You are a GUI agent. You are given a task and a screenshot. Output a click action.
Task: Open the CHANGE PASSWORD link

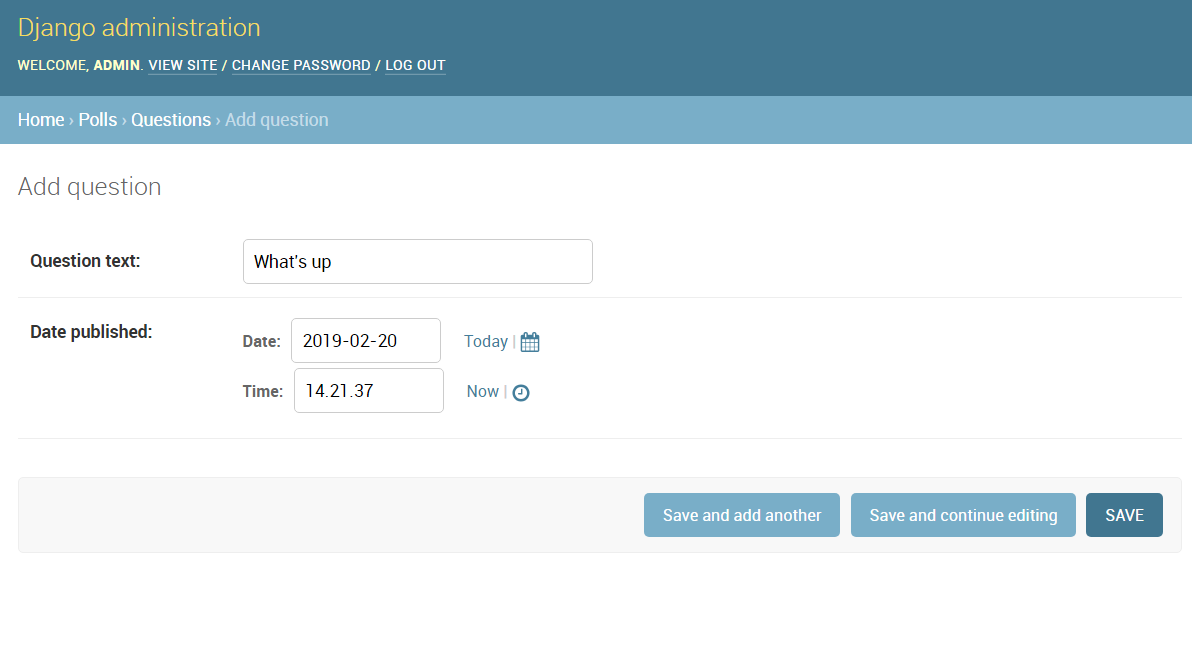301,65
